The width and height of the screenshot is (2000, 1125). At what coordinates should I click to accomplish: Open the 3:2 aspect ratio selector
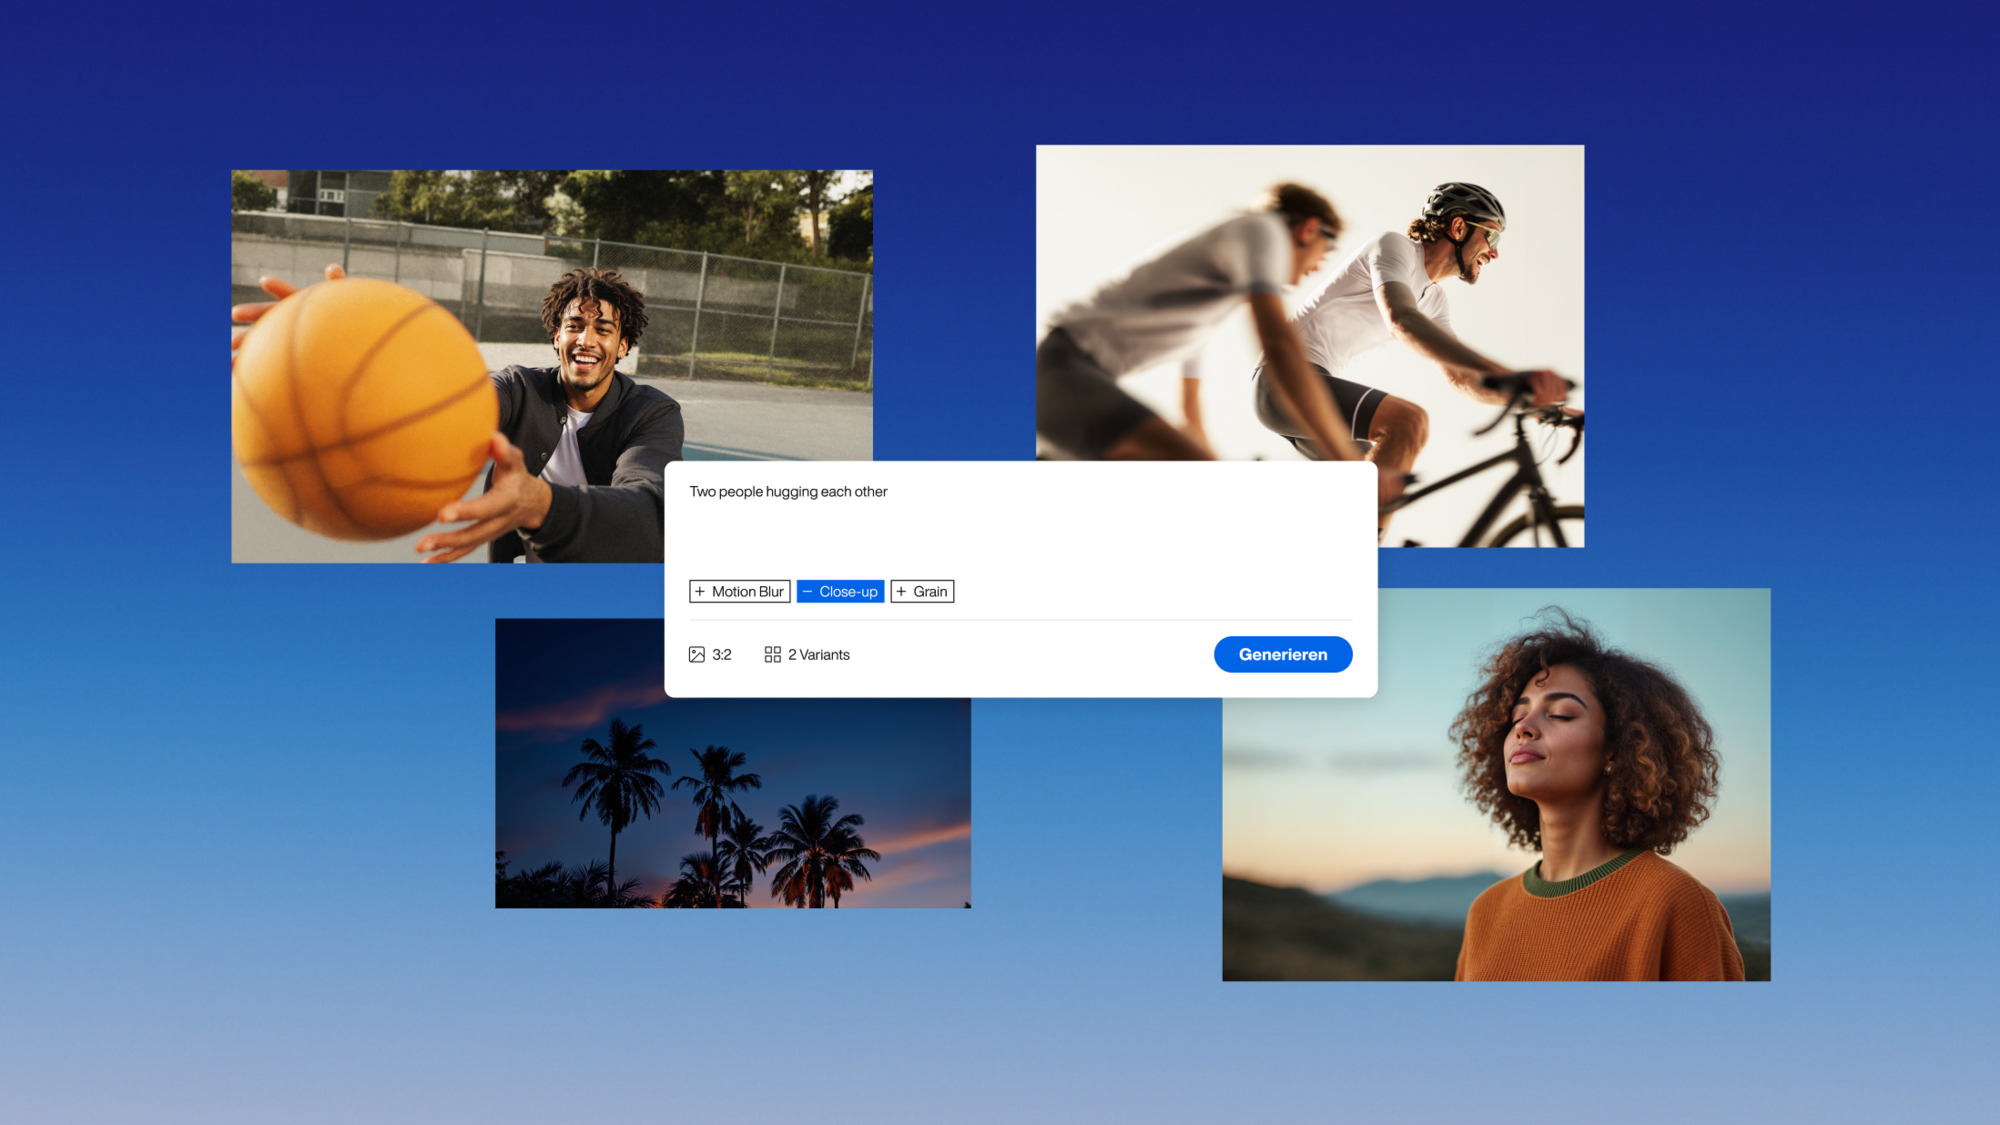[721, 654]
